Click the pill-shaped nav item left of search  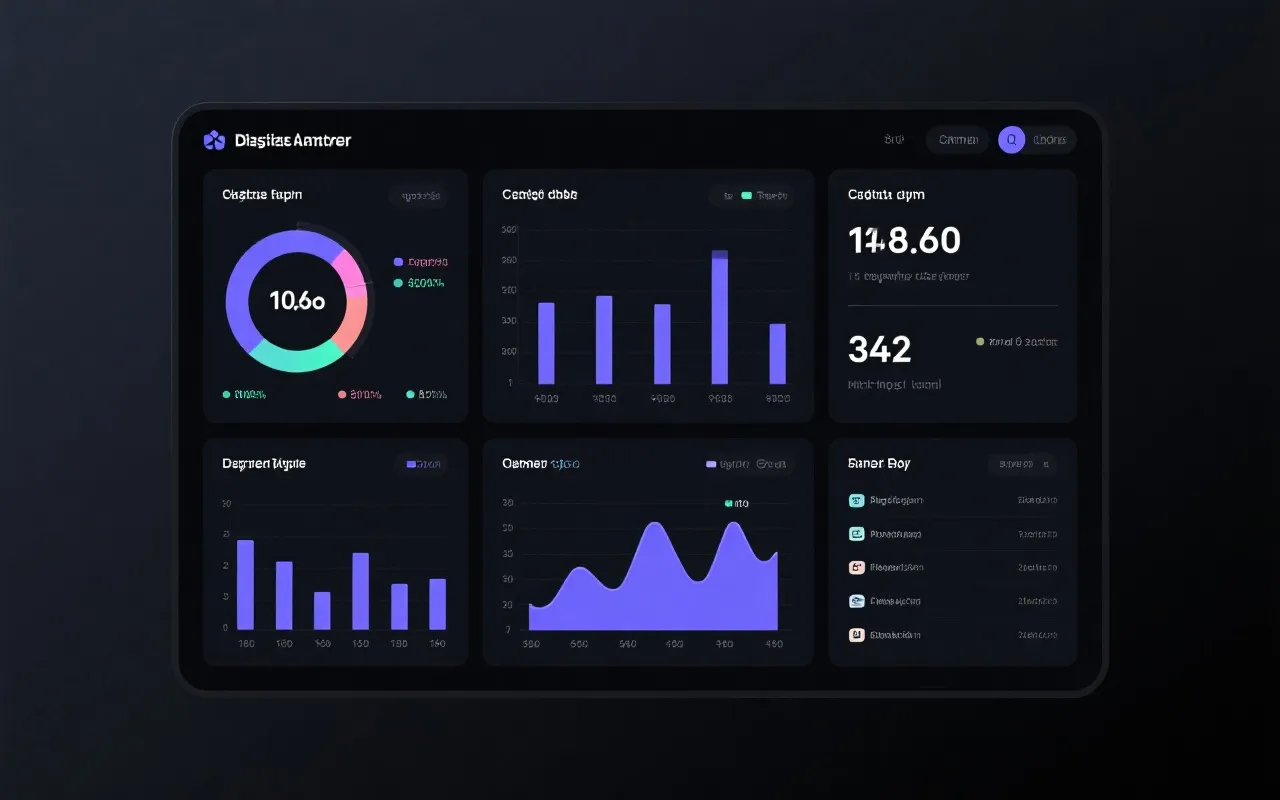(x=957, y=140)
